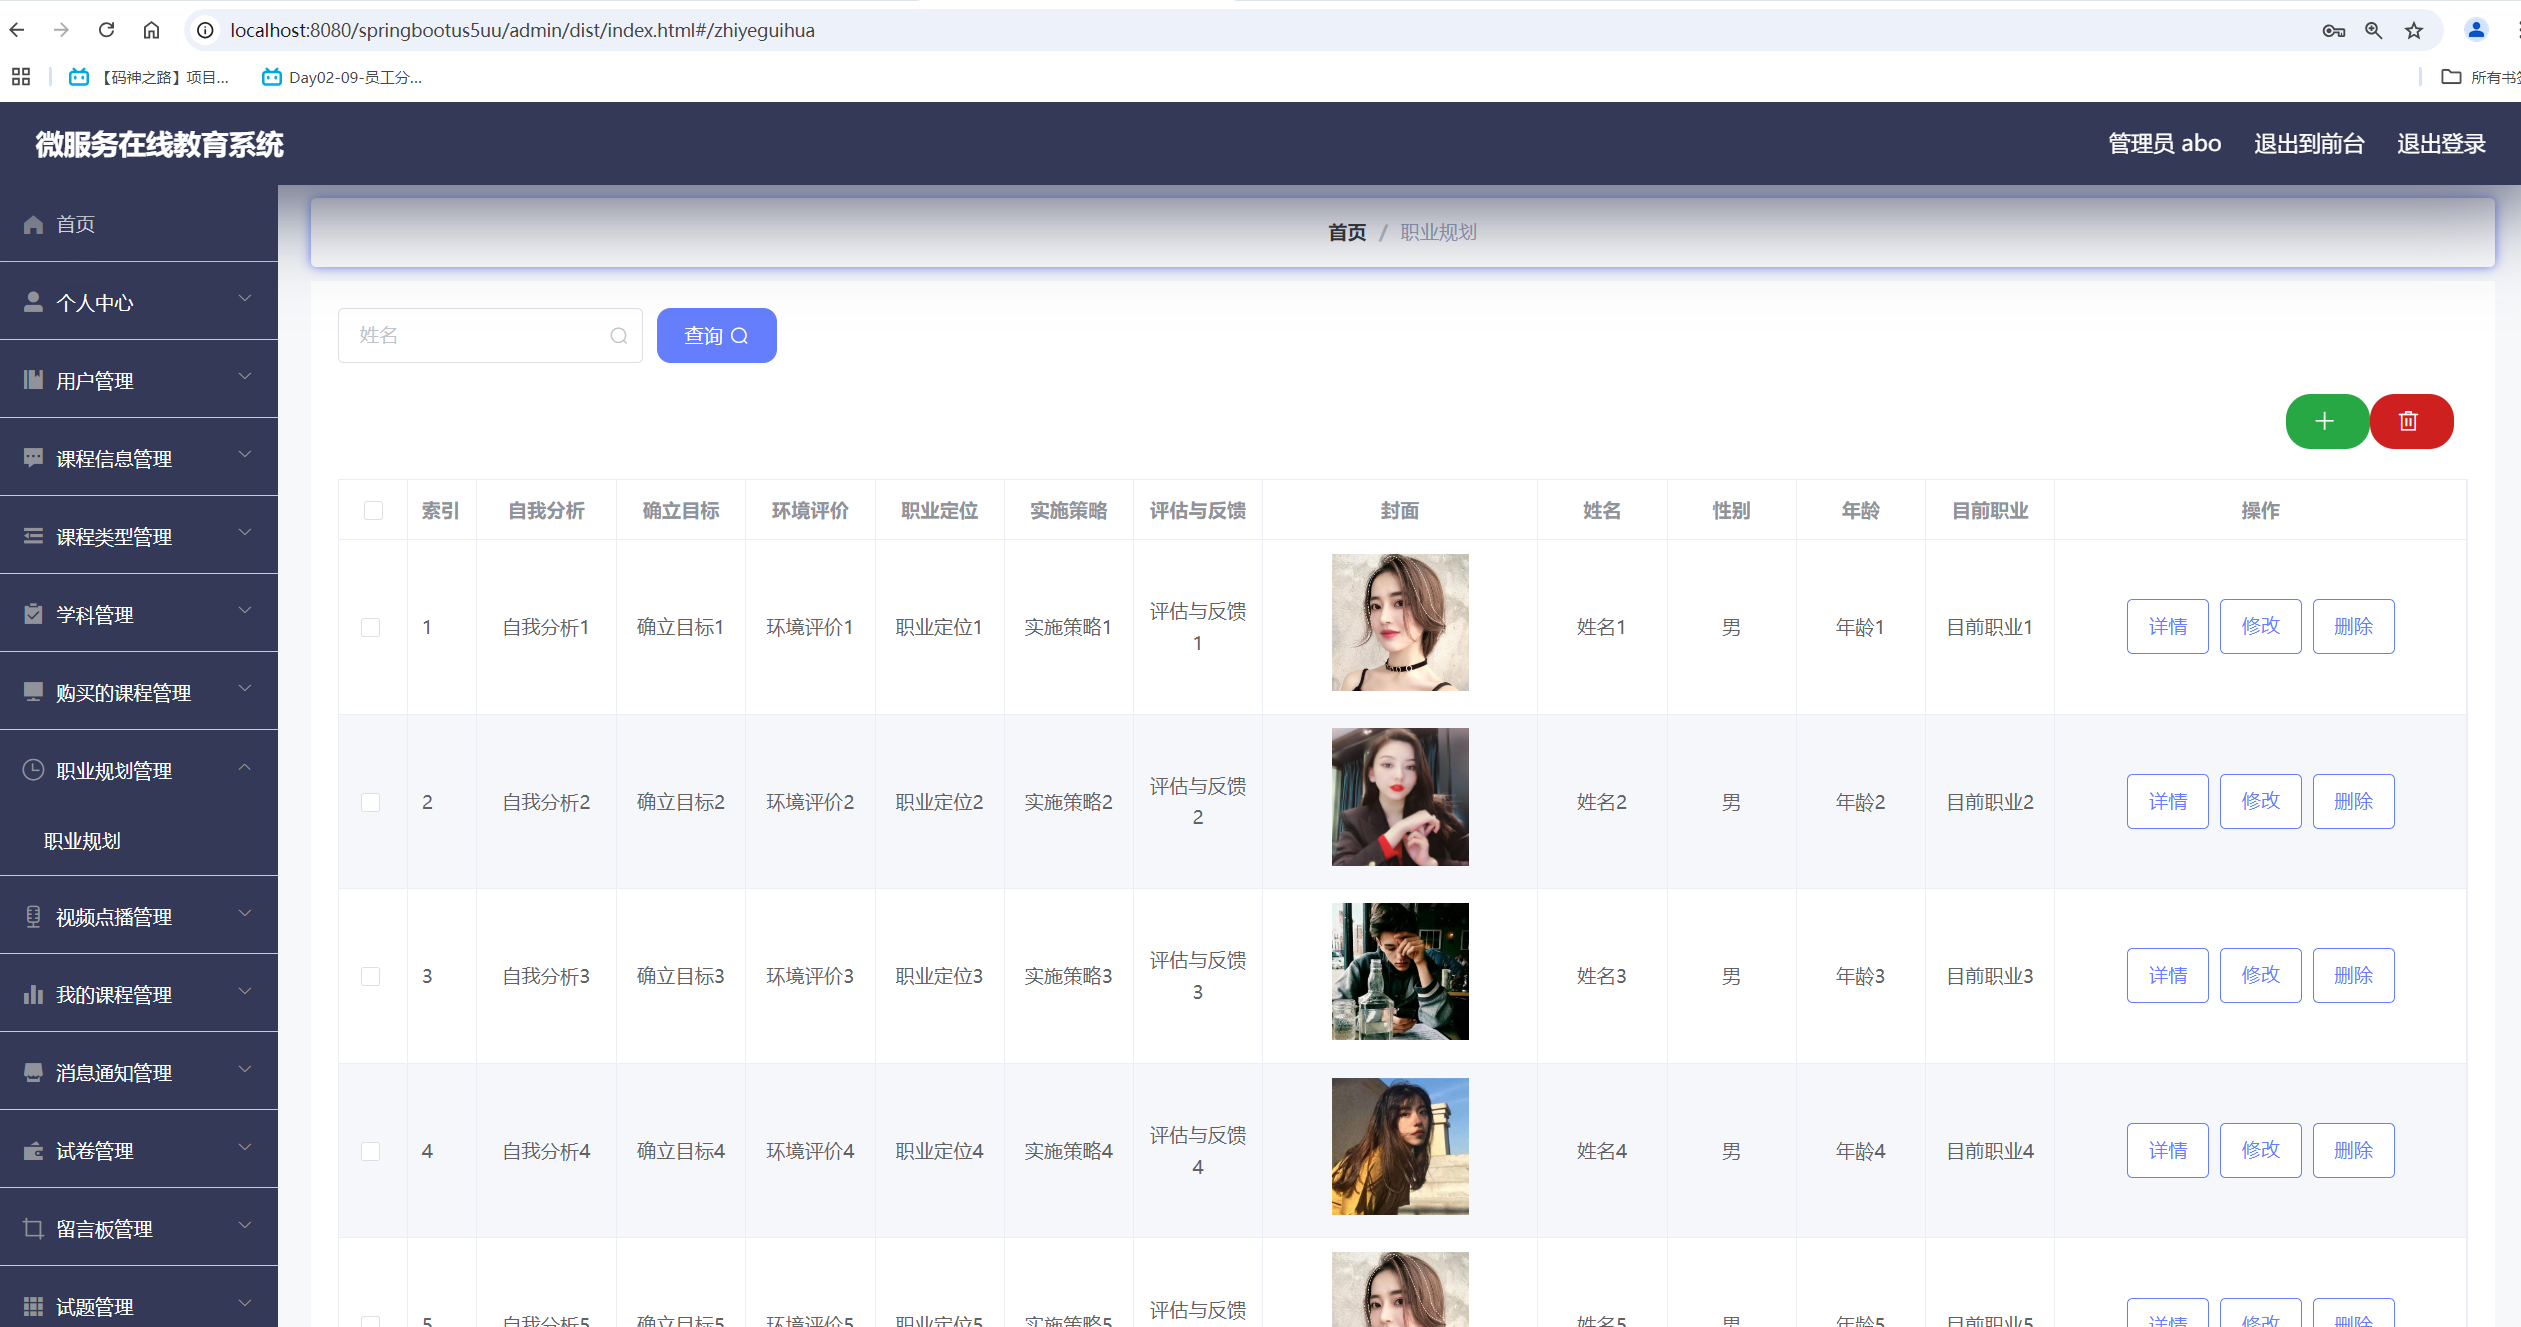Click the cover photo thumbnail for 姓名3
The width and height of the screenshot is (2521, 1327).
[x=1400, y=972]
